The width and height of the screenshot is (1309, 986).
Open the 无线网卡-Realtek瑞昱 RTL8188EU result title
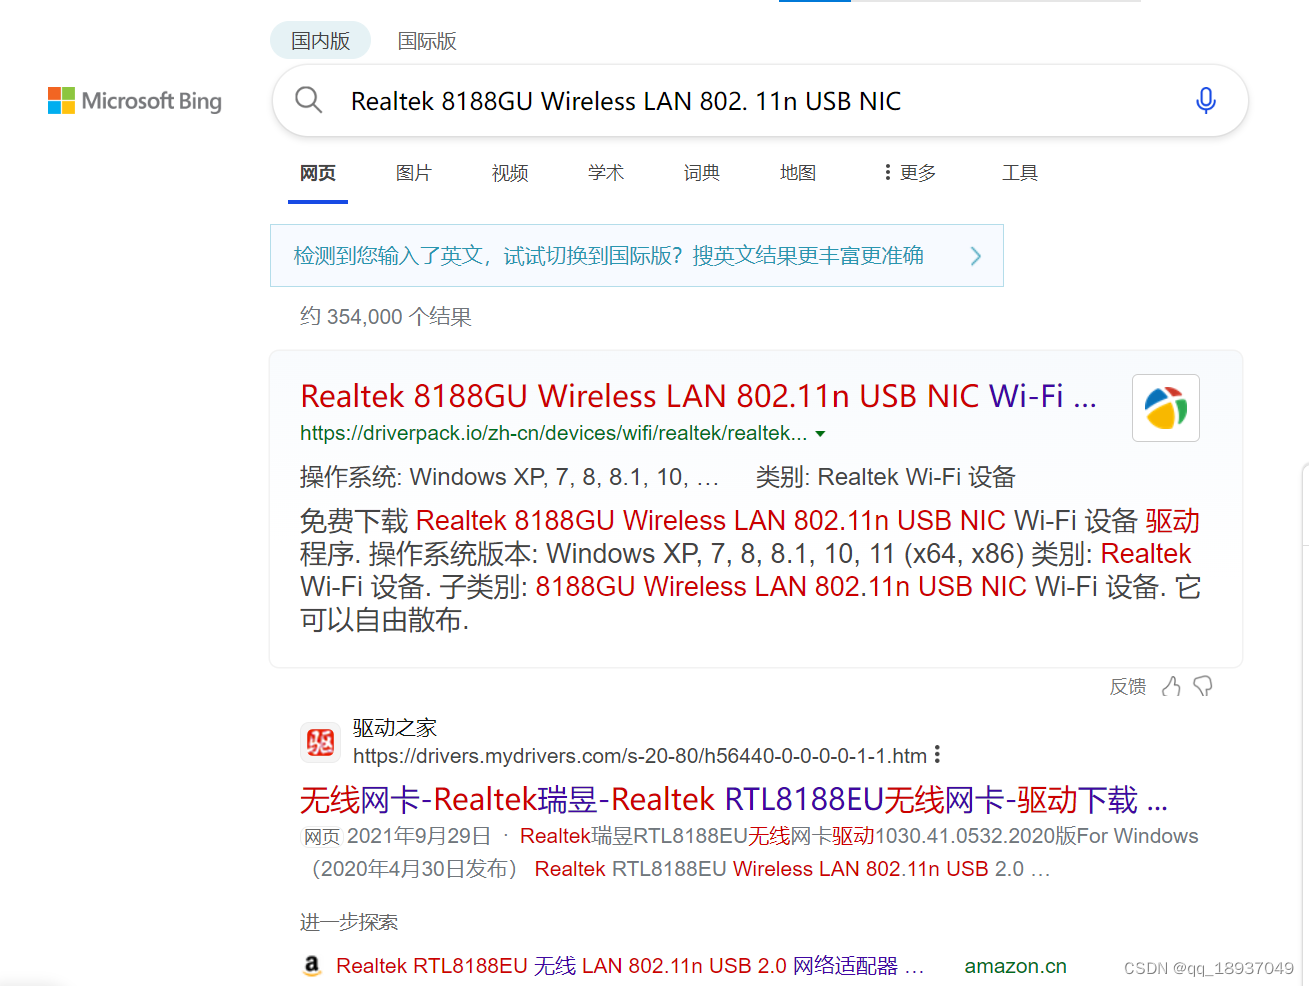pos(734,800)
